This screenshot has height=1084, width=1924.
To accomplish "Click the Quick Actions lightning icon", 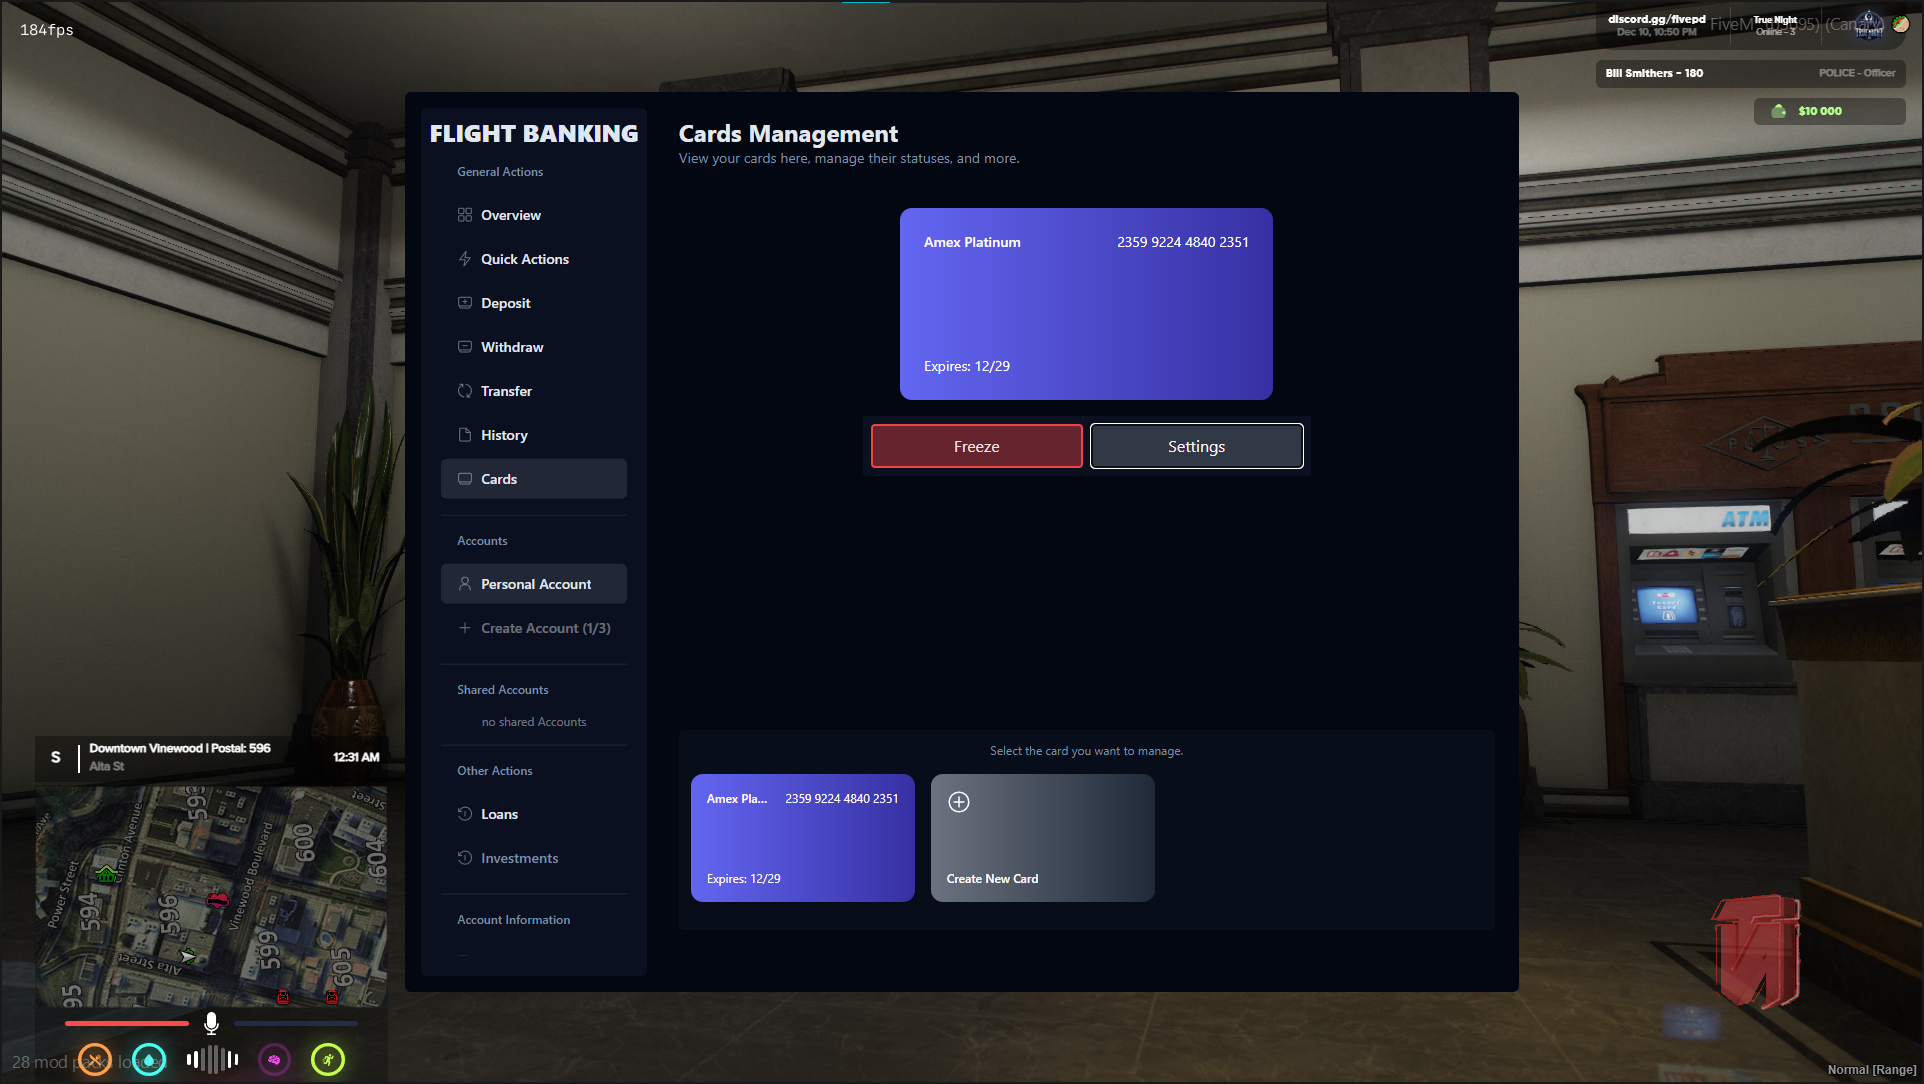I will click(465, 259).
